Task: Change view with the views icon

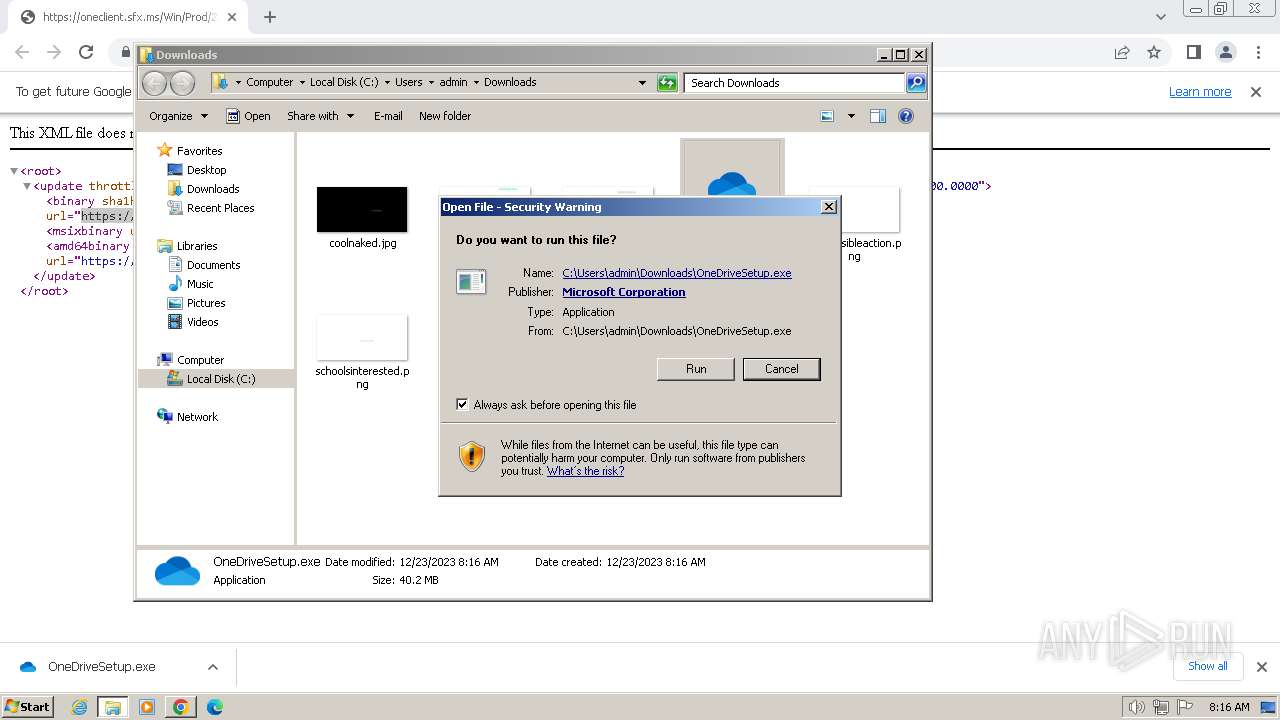Action: (x=827, y=116)
